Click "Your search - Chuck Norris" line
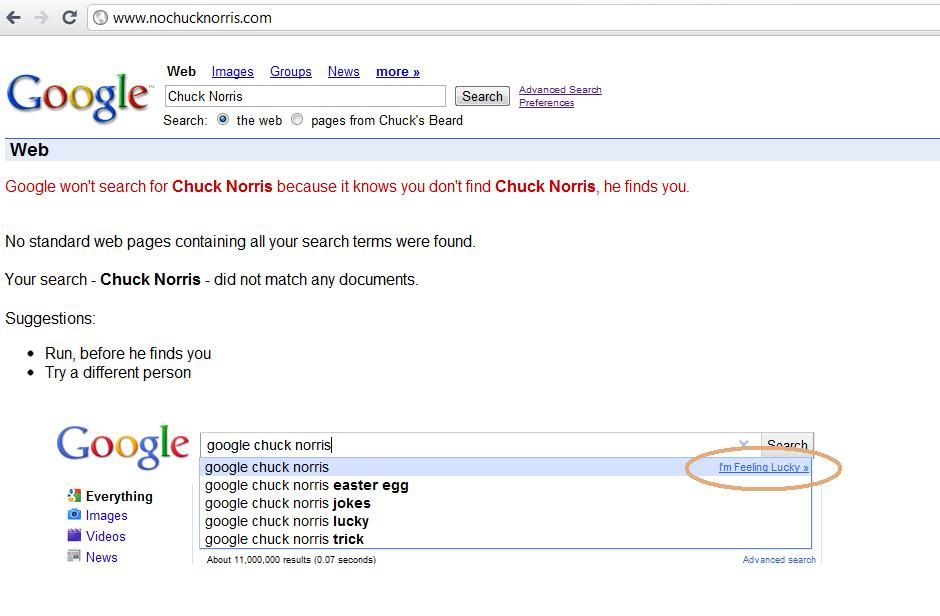 [212, 279]
